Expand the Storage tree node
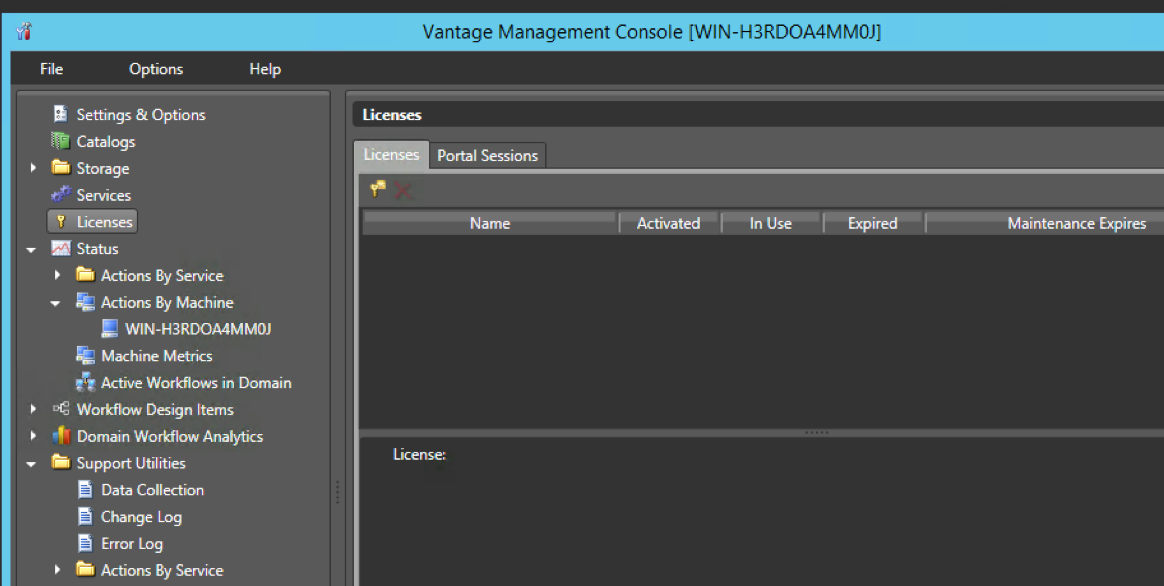This screenshot has width=1164, height=586. pyautogui.click(x=33, y=169)
